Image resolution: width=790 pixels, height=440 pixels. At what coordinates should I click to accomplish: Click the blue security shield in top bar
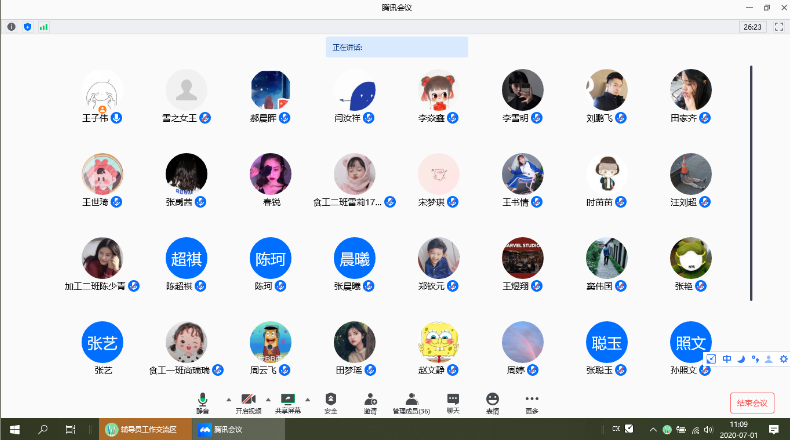27,27
